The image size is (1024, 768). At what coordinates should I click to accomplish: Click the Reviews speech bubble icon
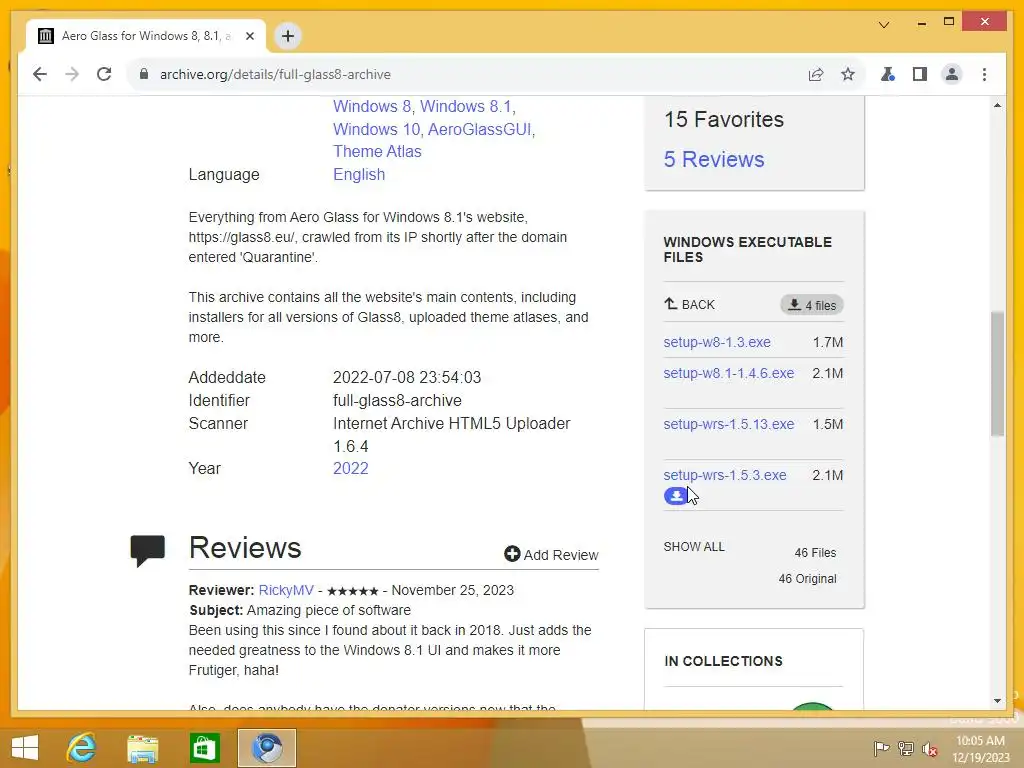click(148, 550)
